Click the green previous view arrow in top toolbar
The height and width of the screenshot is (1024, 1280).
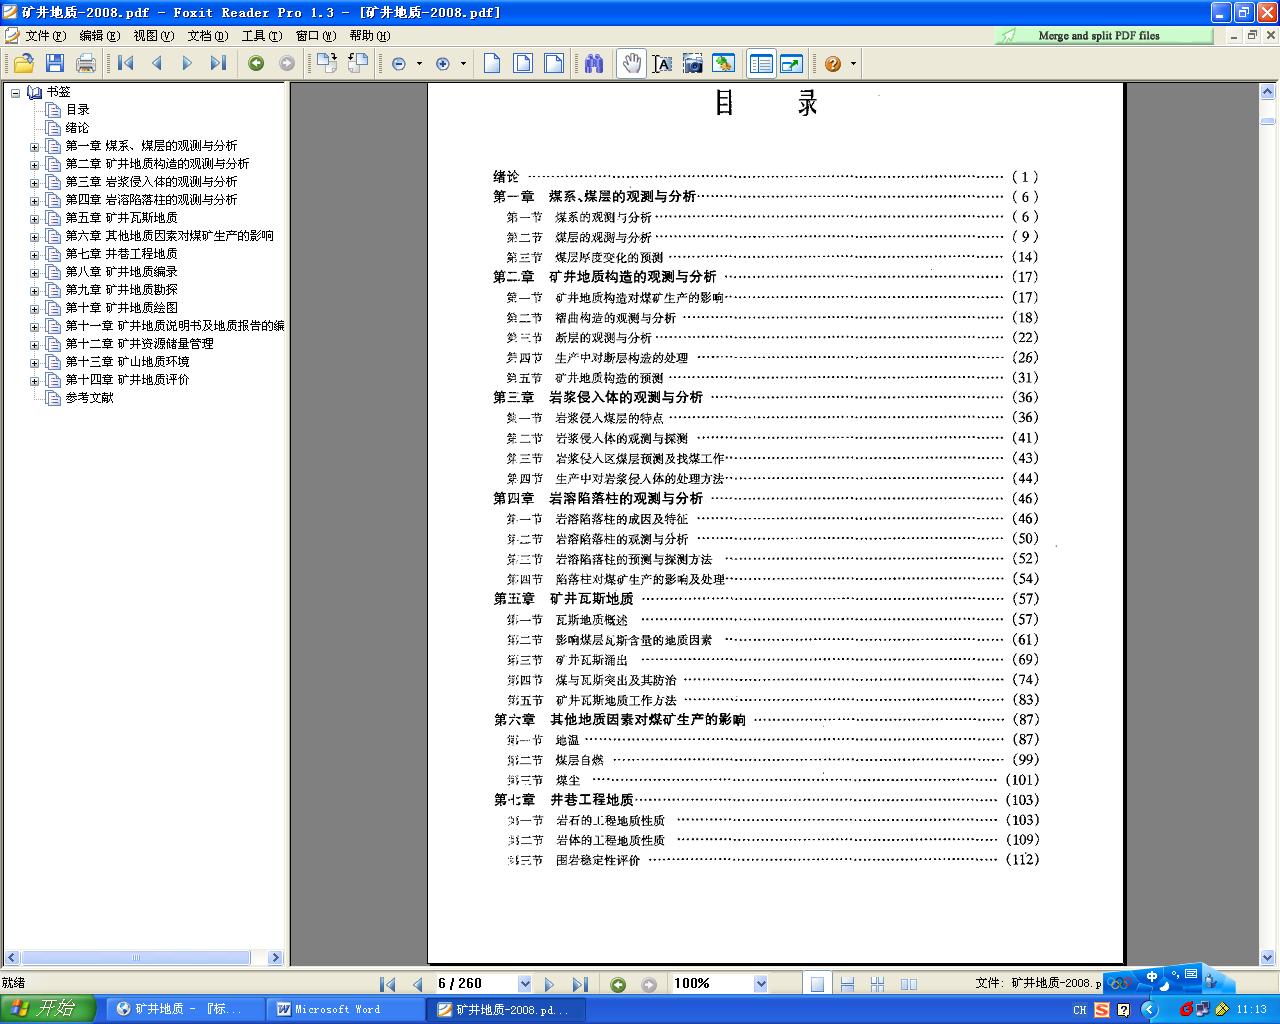coord(256,63)
